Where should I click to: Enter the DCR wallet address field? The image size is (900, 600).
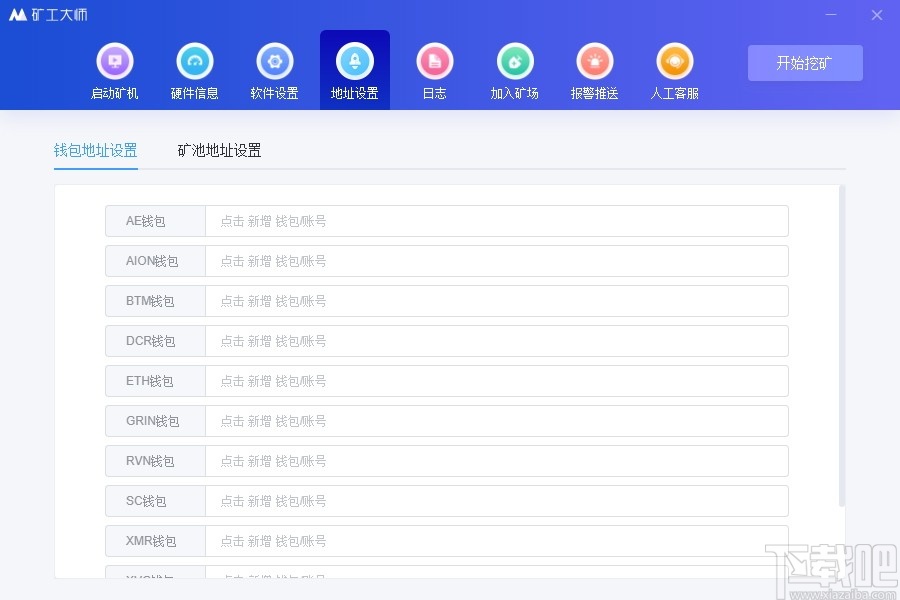(x=497, y=341)
